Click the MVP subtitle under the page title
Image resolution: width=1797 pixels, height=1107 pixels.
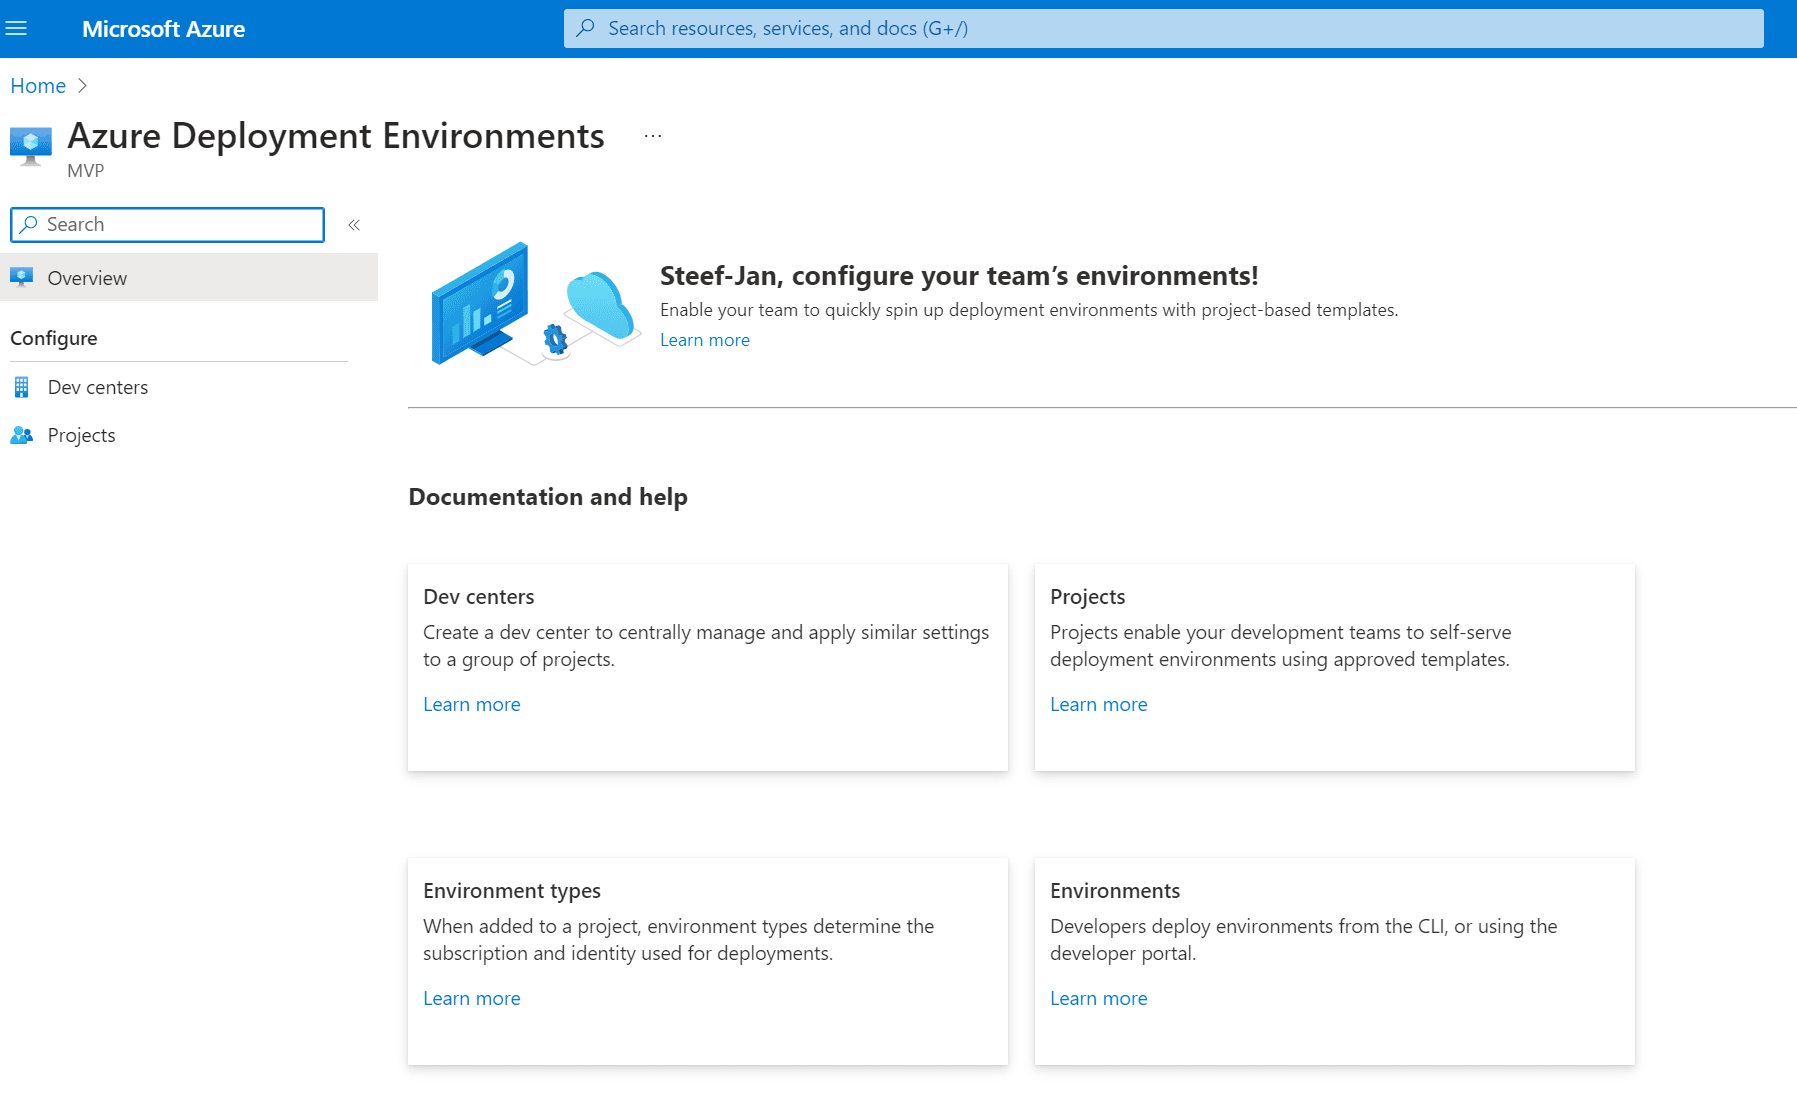click(x=86, y=171)
